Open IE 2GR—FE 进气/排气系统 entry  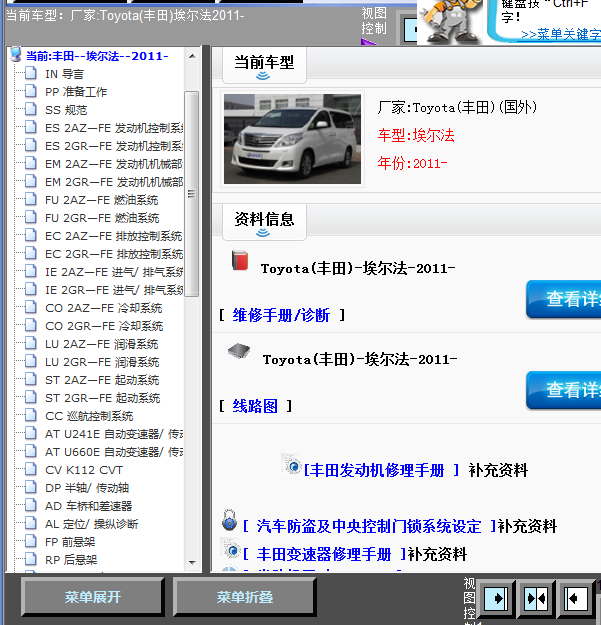[x=114, y=290]
